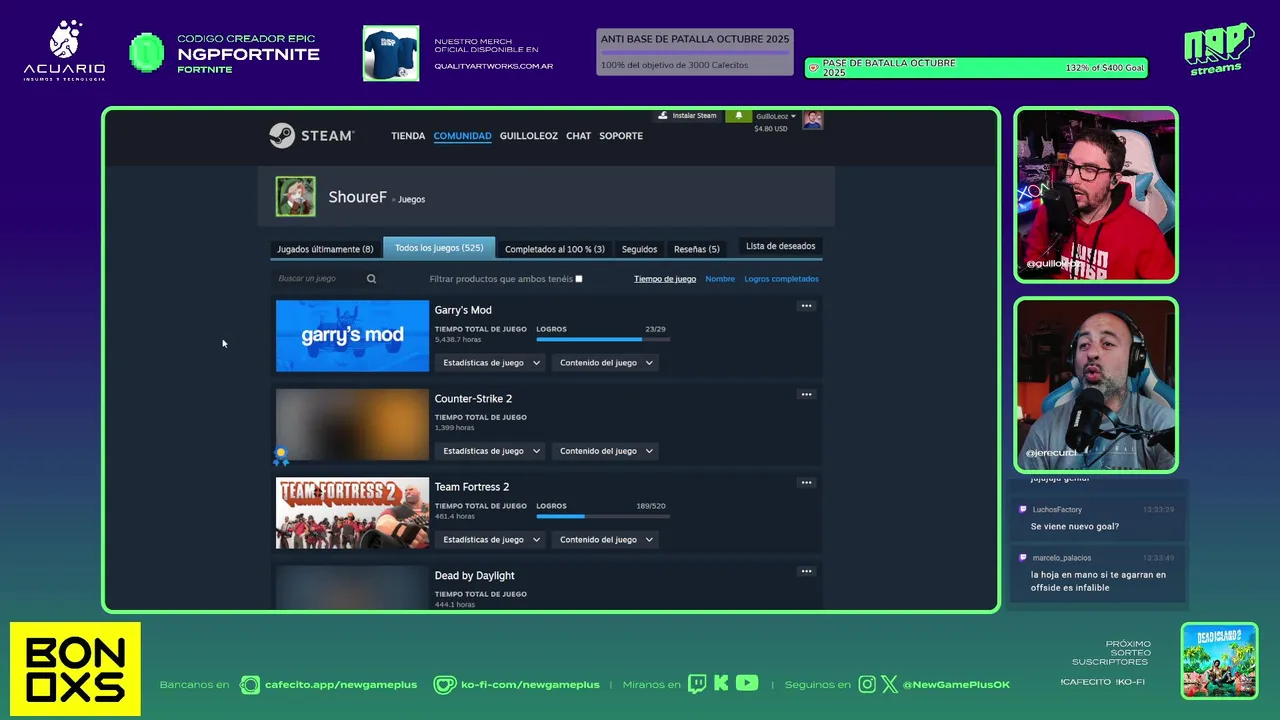Image resolution: width=1280 pixels, height=720 pixels.
Task: Select the 'Todos los juegos (525)' tab
Action: 439,248
